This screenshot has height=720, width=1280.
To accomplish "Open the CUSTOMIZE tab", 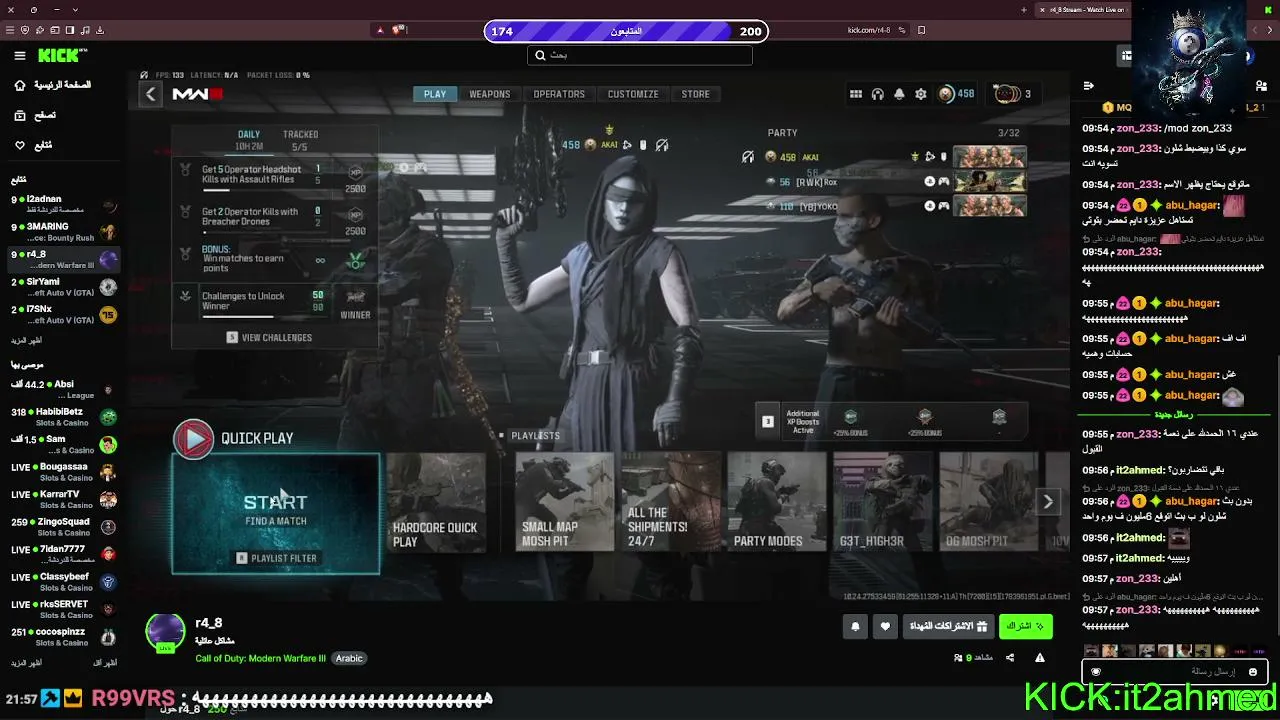I will 633,94.
